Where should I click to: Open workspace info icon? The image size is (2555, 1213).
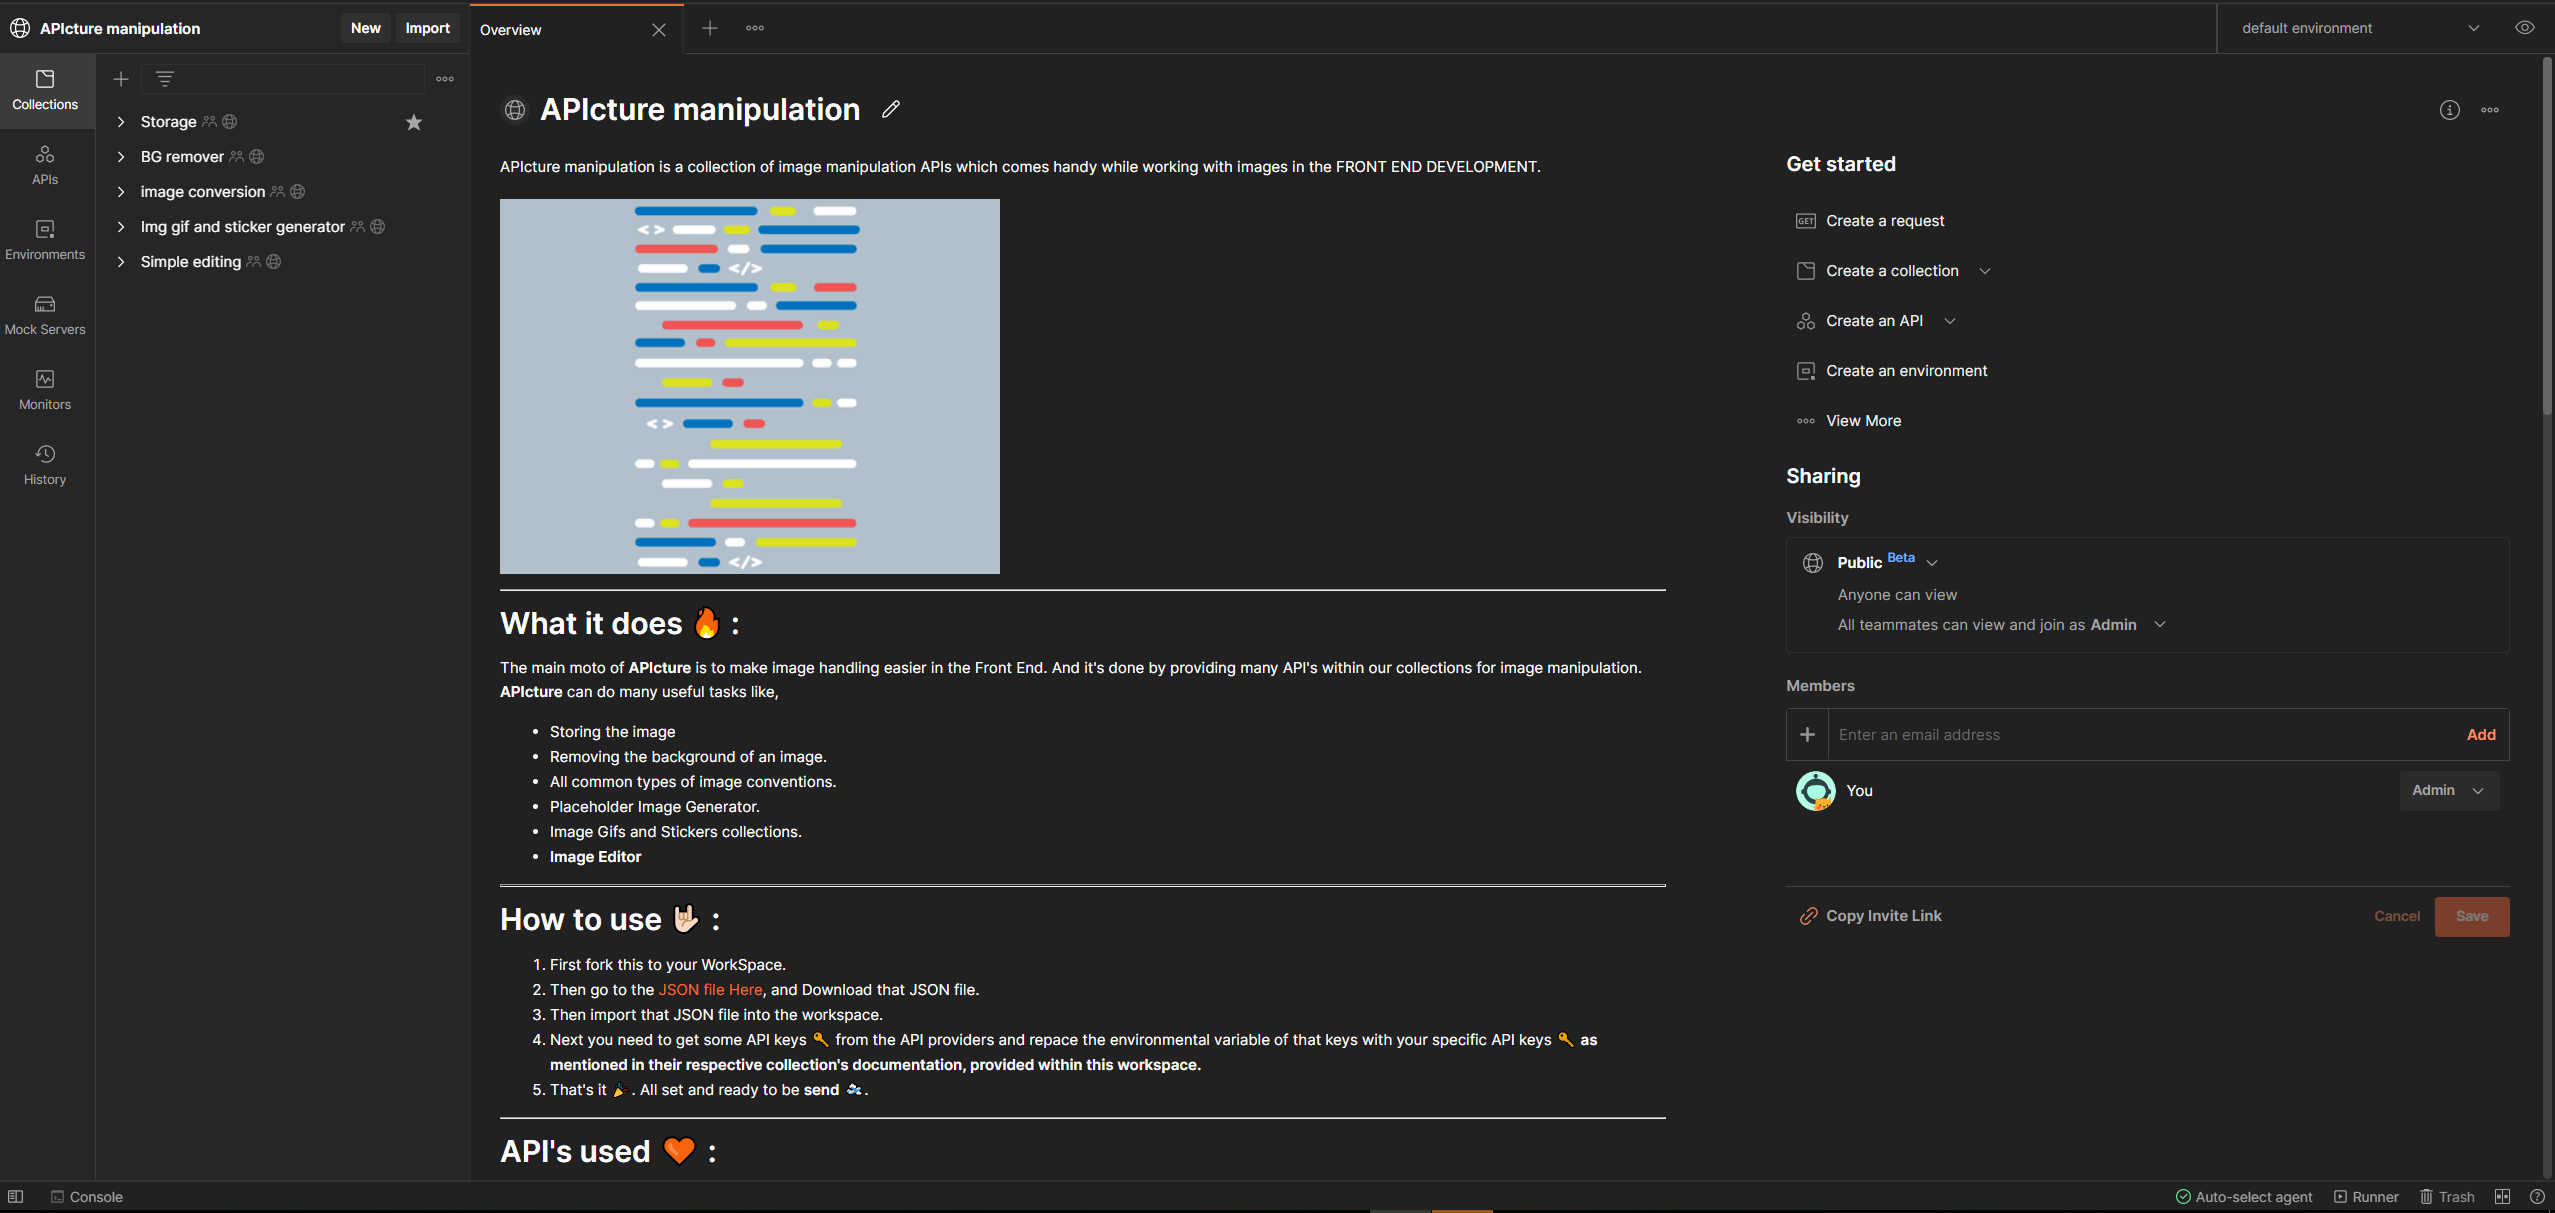tap(2449, 110)
